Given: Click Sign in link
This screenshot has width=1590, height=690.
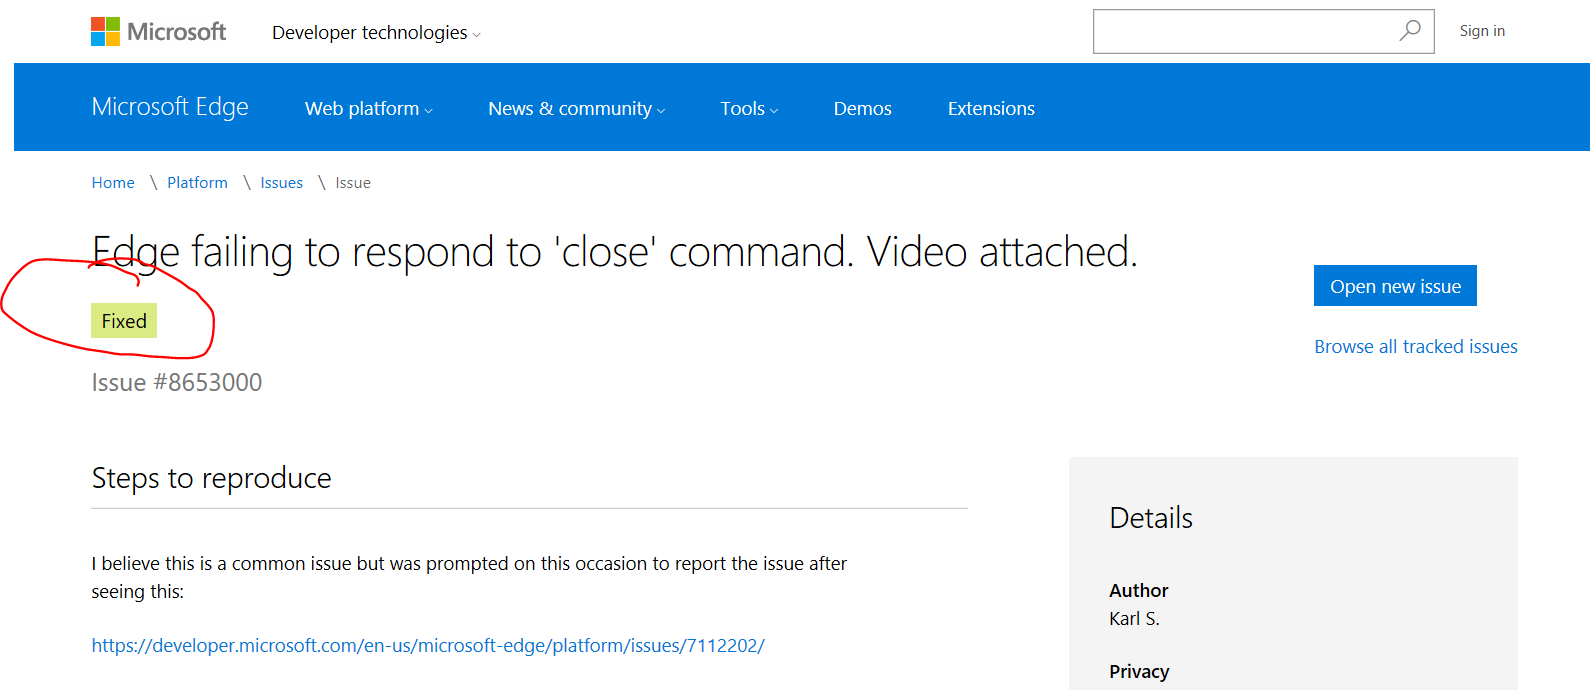Looking at the screenshot, I should click(1482, 31).
